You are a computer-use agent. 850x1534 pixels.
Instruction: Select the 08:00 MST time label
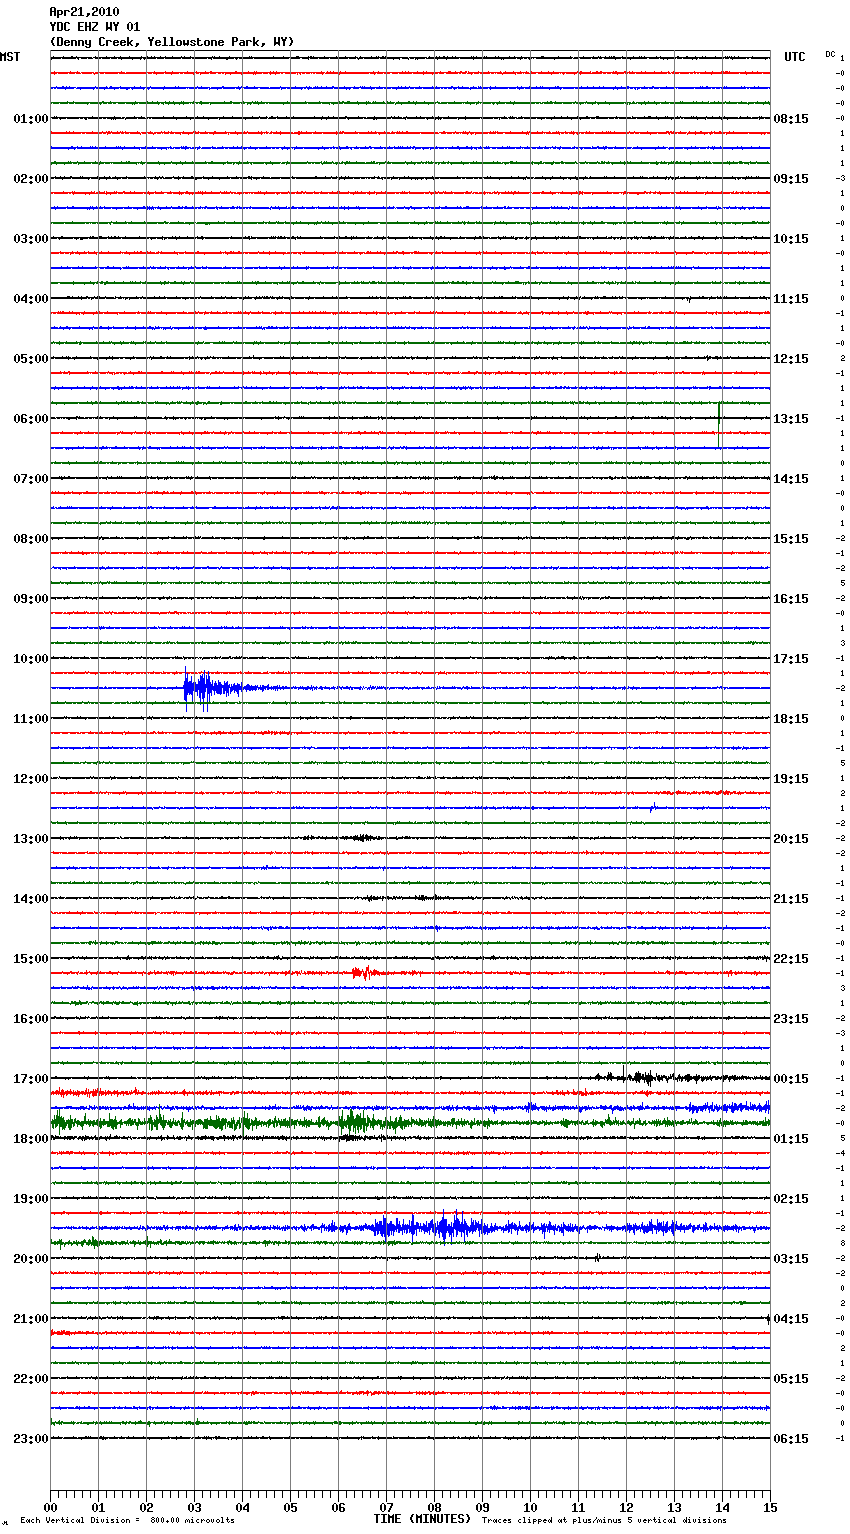coord(30,539)
